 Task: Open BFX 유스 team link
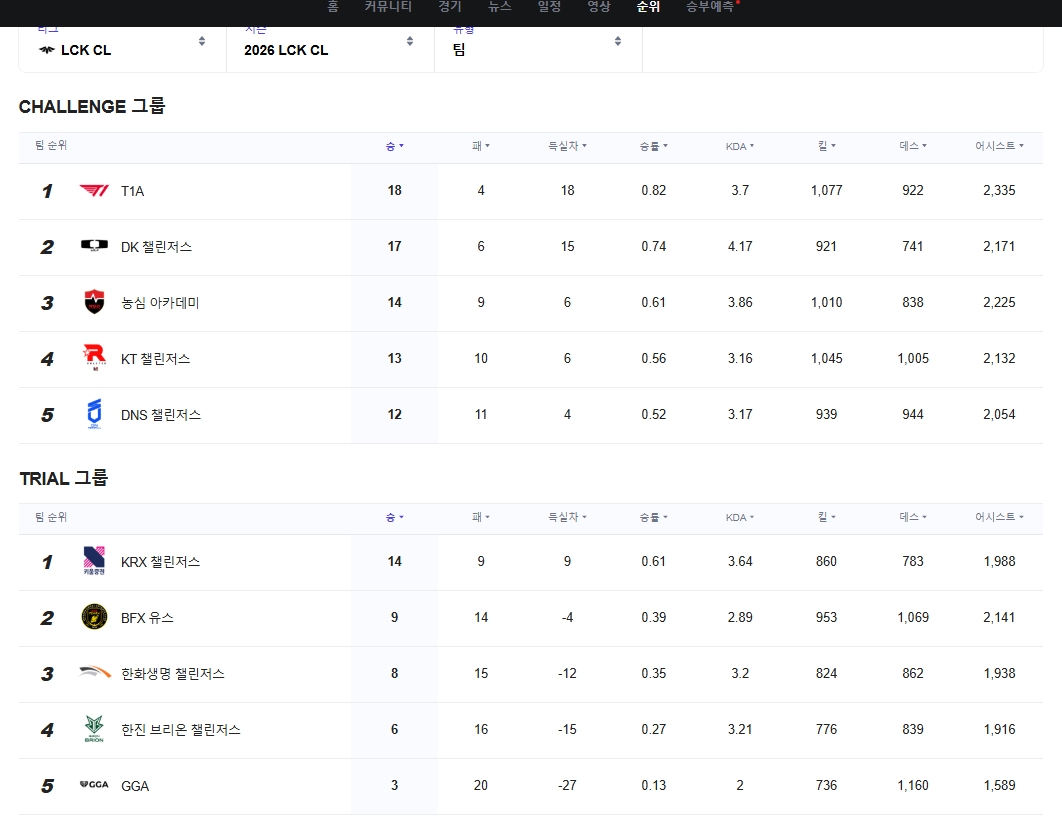click(x=147, y=618)
